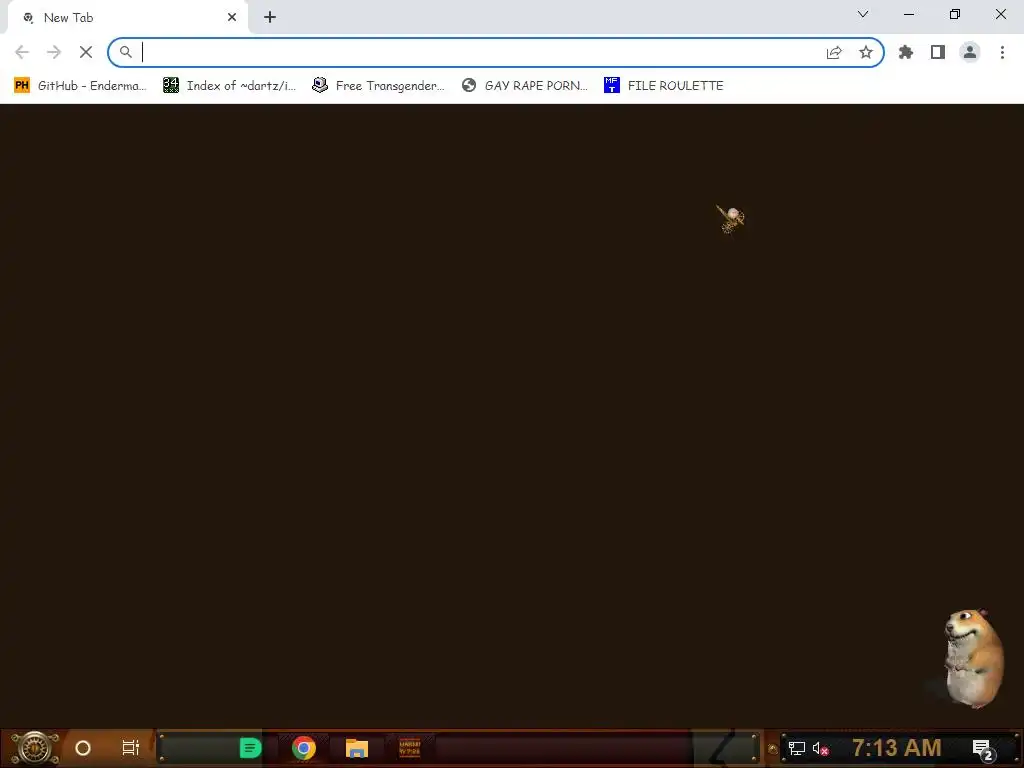Click the hamster desktop pet
Screen dimensions: 1024x768
tap(972, 658)
